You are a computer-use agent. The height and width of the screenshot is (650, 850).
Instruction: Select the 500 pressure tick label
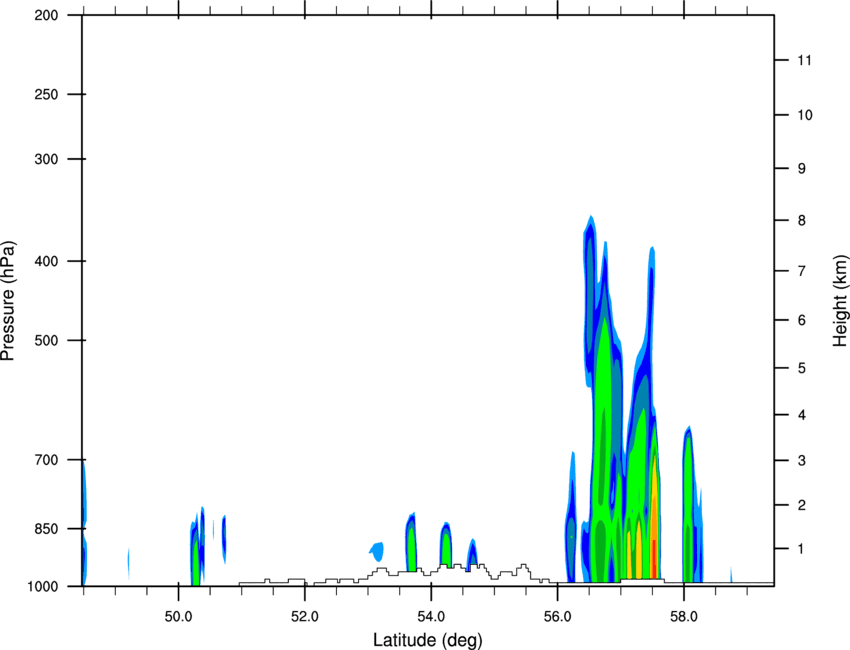click(46, 340)
